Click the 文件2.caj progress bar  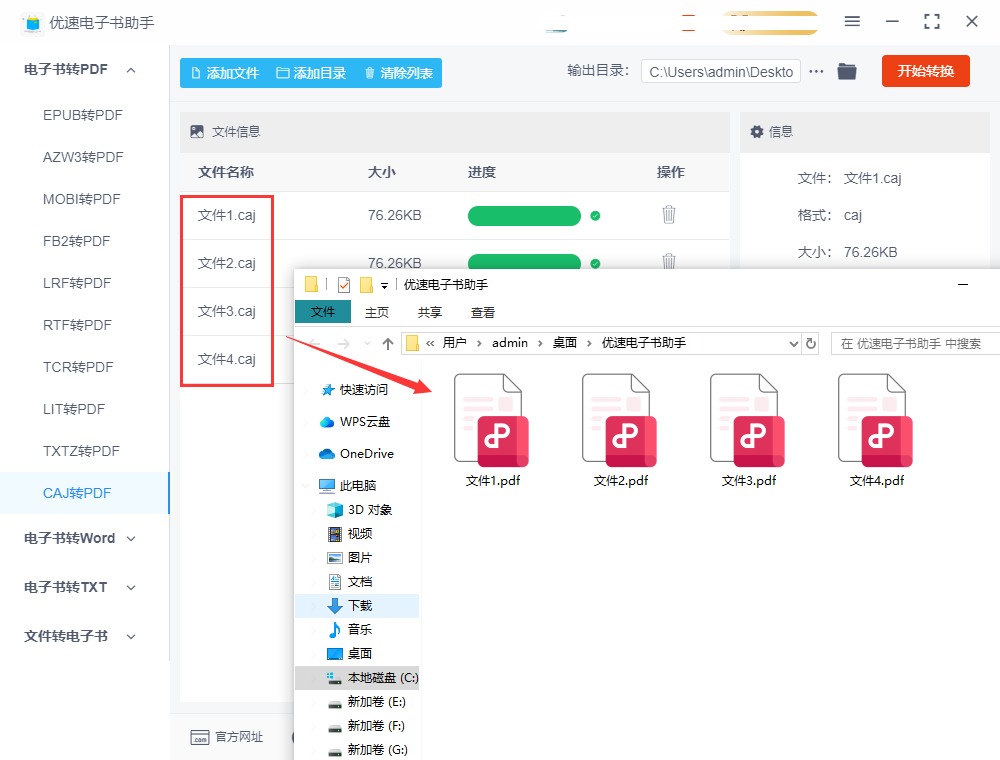pos(524,261)
